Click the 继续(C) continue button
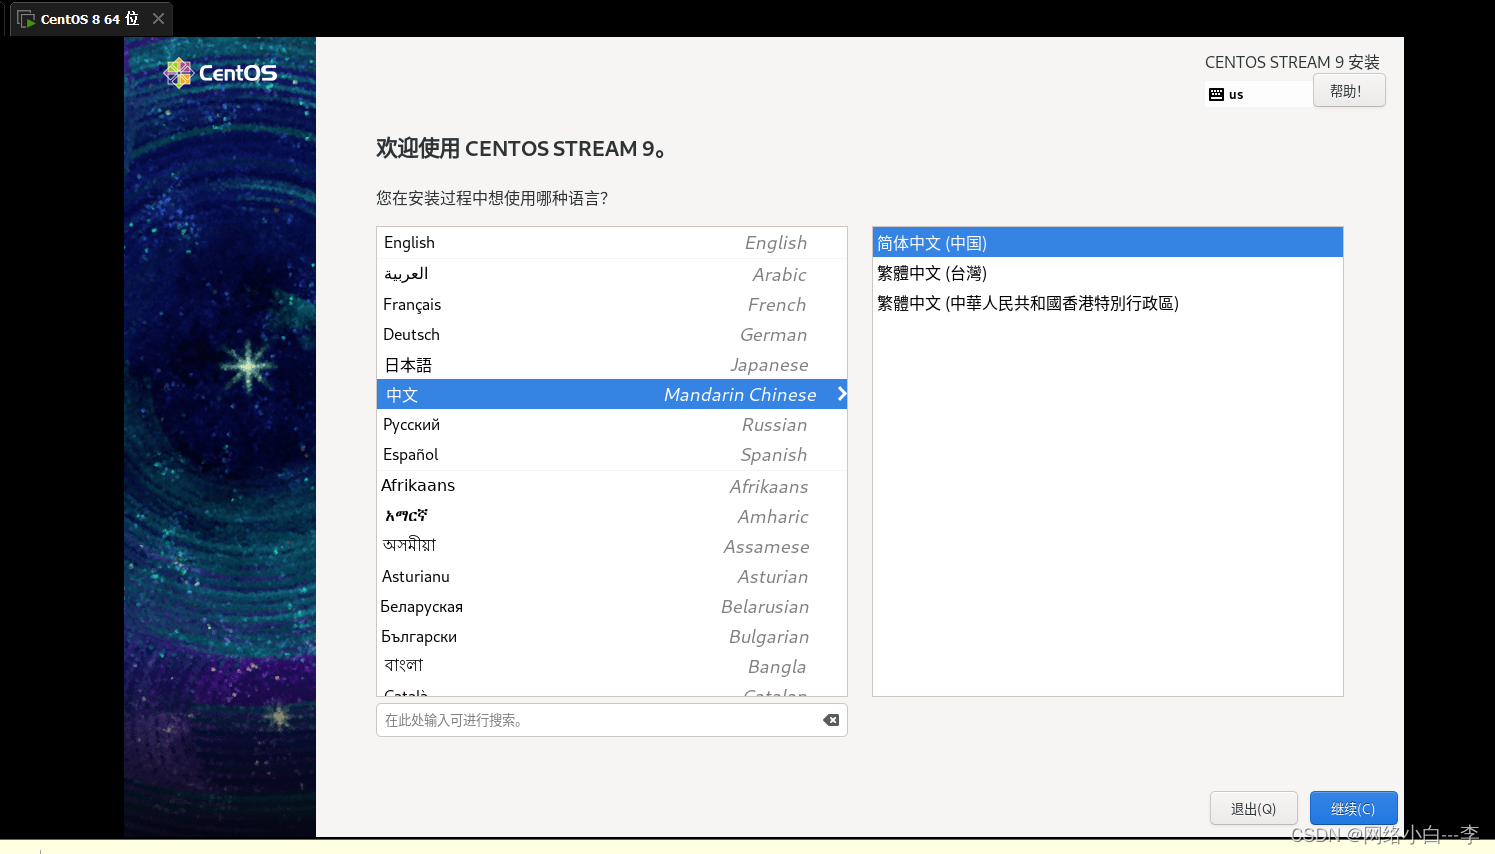Viewport: 1495px width, 854px height. point(1353,808)
